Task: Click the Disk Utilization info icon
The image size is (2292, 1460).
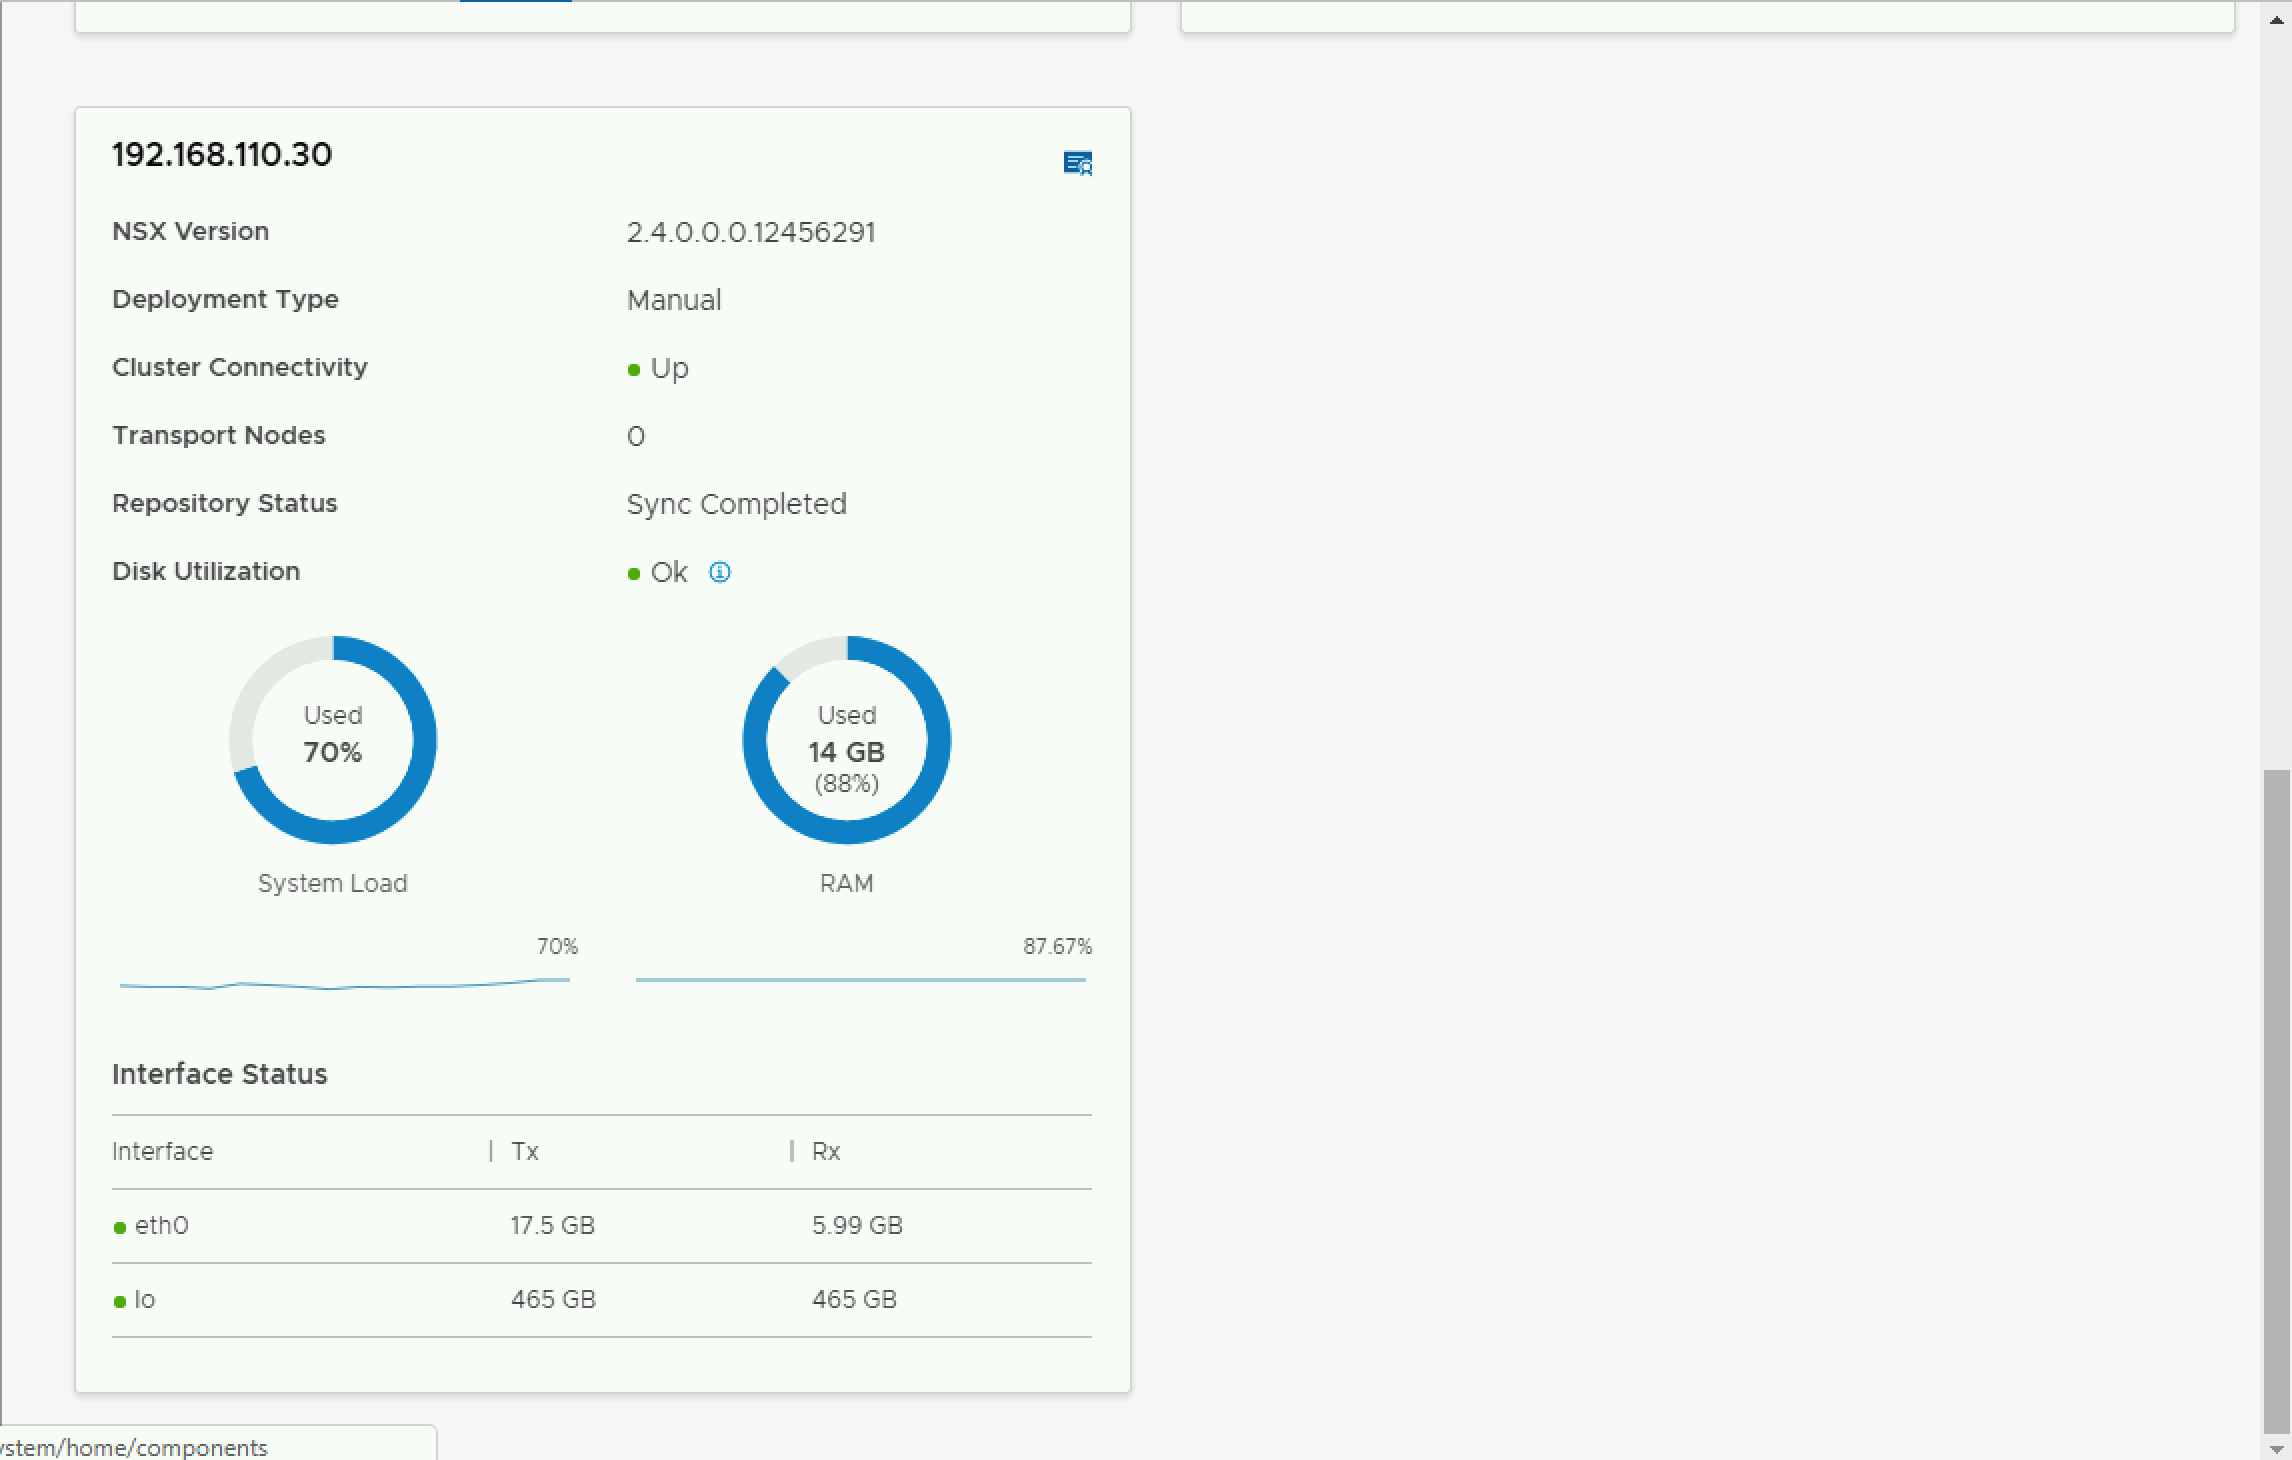Action: tap(719, 572)
